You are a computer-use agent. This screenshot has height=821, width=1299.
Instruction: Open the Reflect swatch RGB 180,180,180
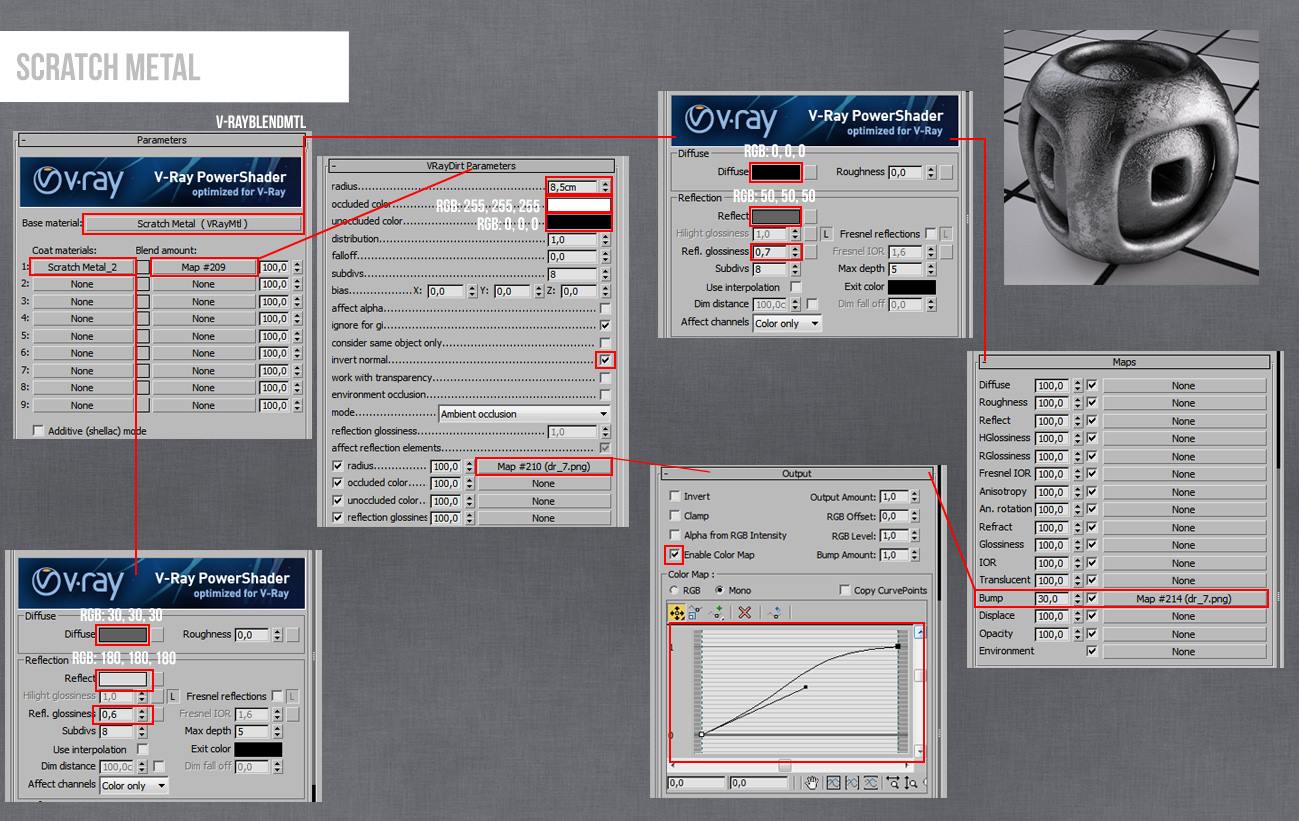[123, 679]
